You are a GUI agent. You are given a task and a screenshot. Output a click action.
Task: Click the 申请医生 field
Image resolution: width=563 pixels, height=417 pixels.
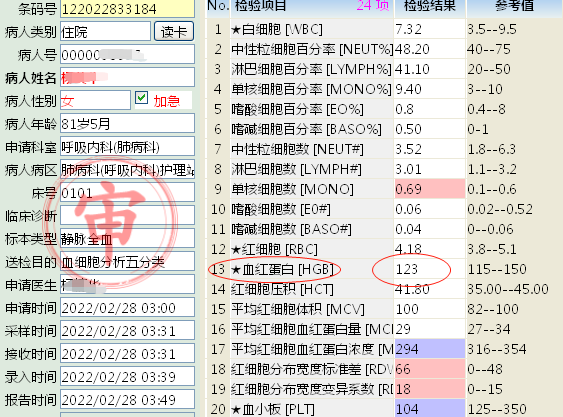coord(127,284)
